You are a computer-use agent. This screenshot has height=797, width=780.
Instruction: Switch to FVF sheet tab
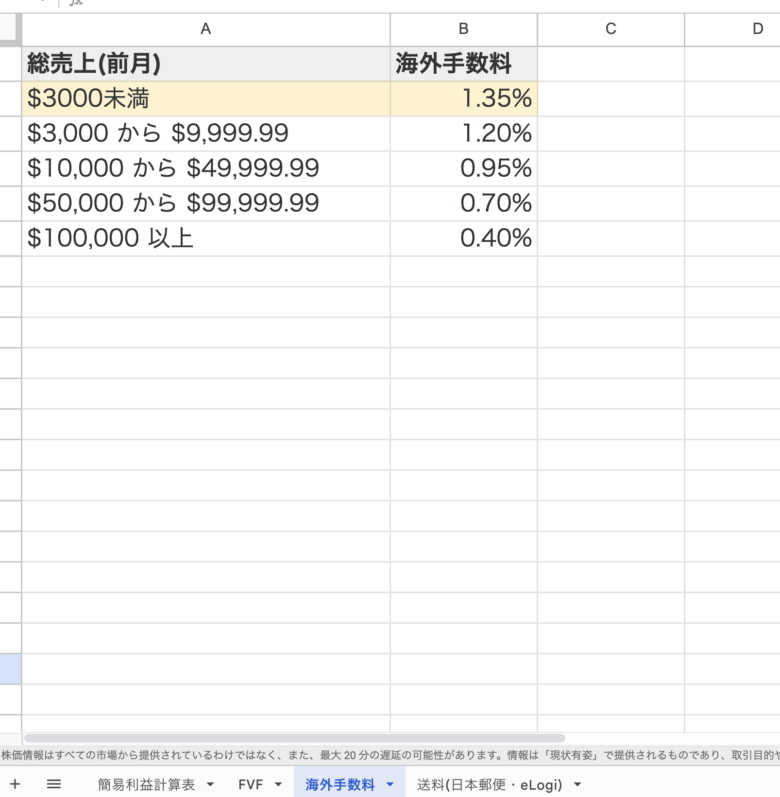pyautogui.click(x=251, y=784)
